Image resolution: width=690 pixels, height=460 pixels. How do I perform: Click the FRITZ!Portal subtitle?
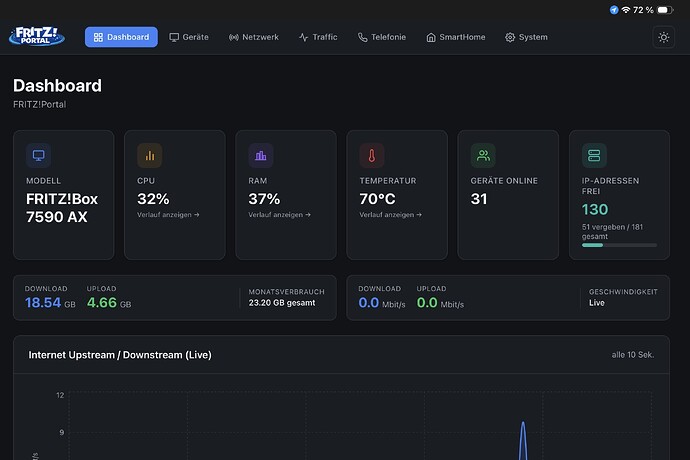tap(40, 104)
